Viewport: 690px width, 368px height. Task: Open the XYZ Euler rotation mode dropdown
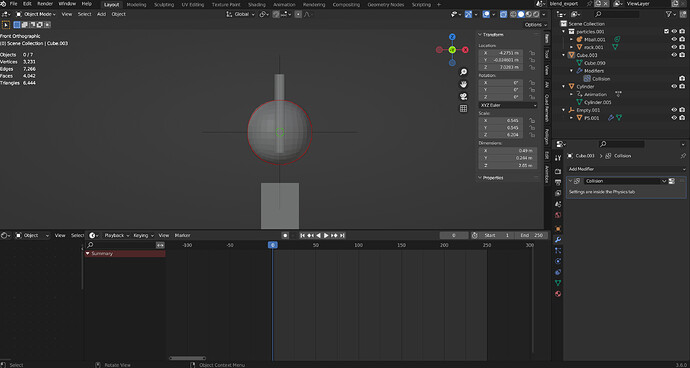[508, 105]
